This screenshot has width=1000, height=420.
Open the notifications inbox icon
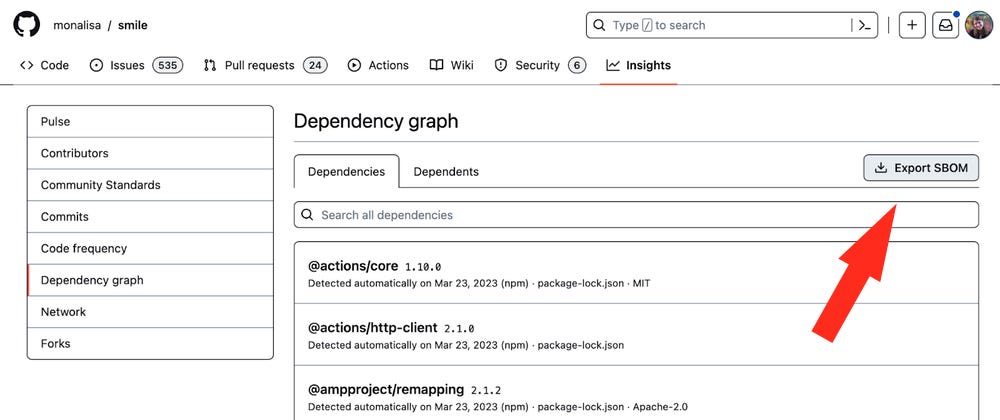tap(945, 25)
